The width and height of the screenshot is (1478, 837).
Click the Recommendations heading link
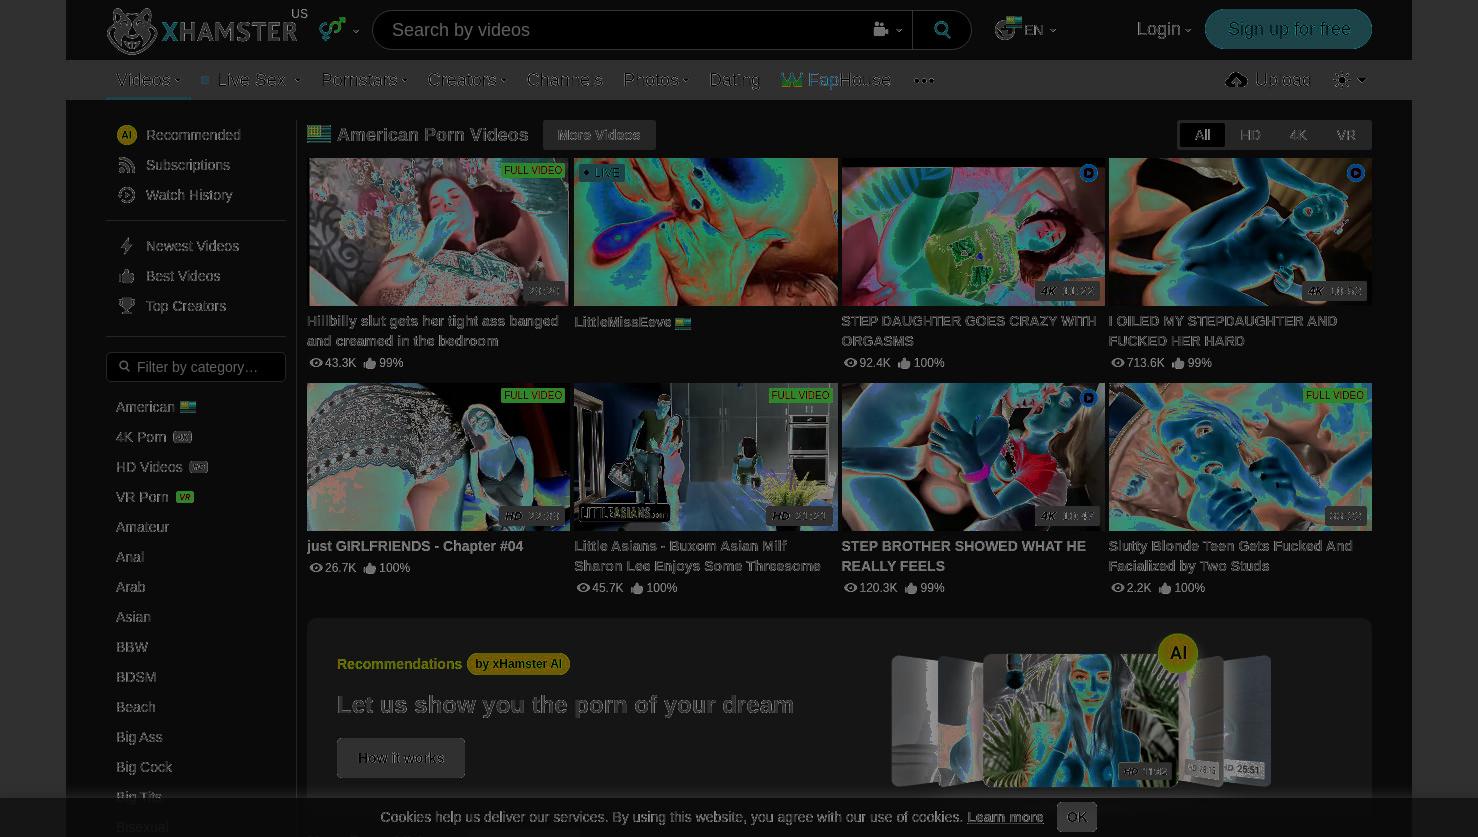(x=399, y=664)
